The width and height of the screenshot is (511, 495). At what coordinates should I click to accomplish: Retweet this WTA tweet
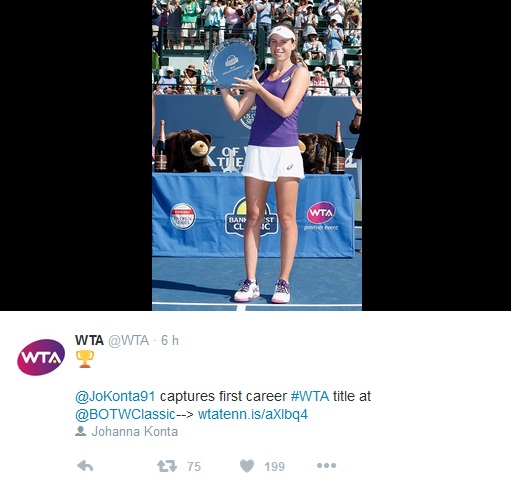167,466
